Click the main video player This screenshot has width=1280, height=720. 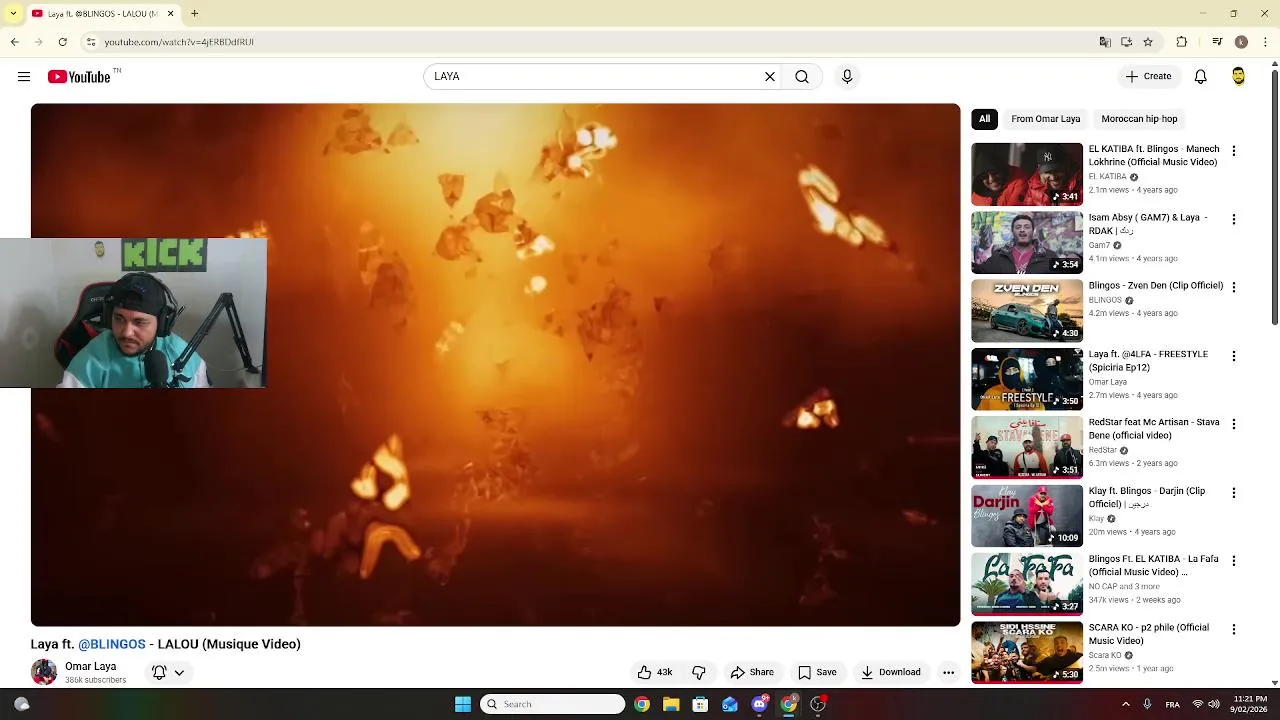click(x=495, y=365)
